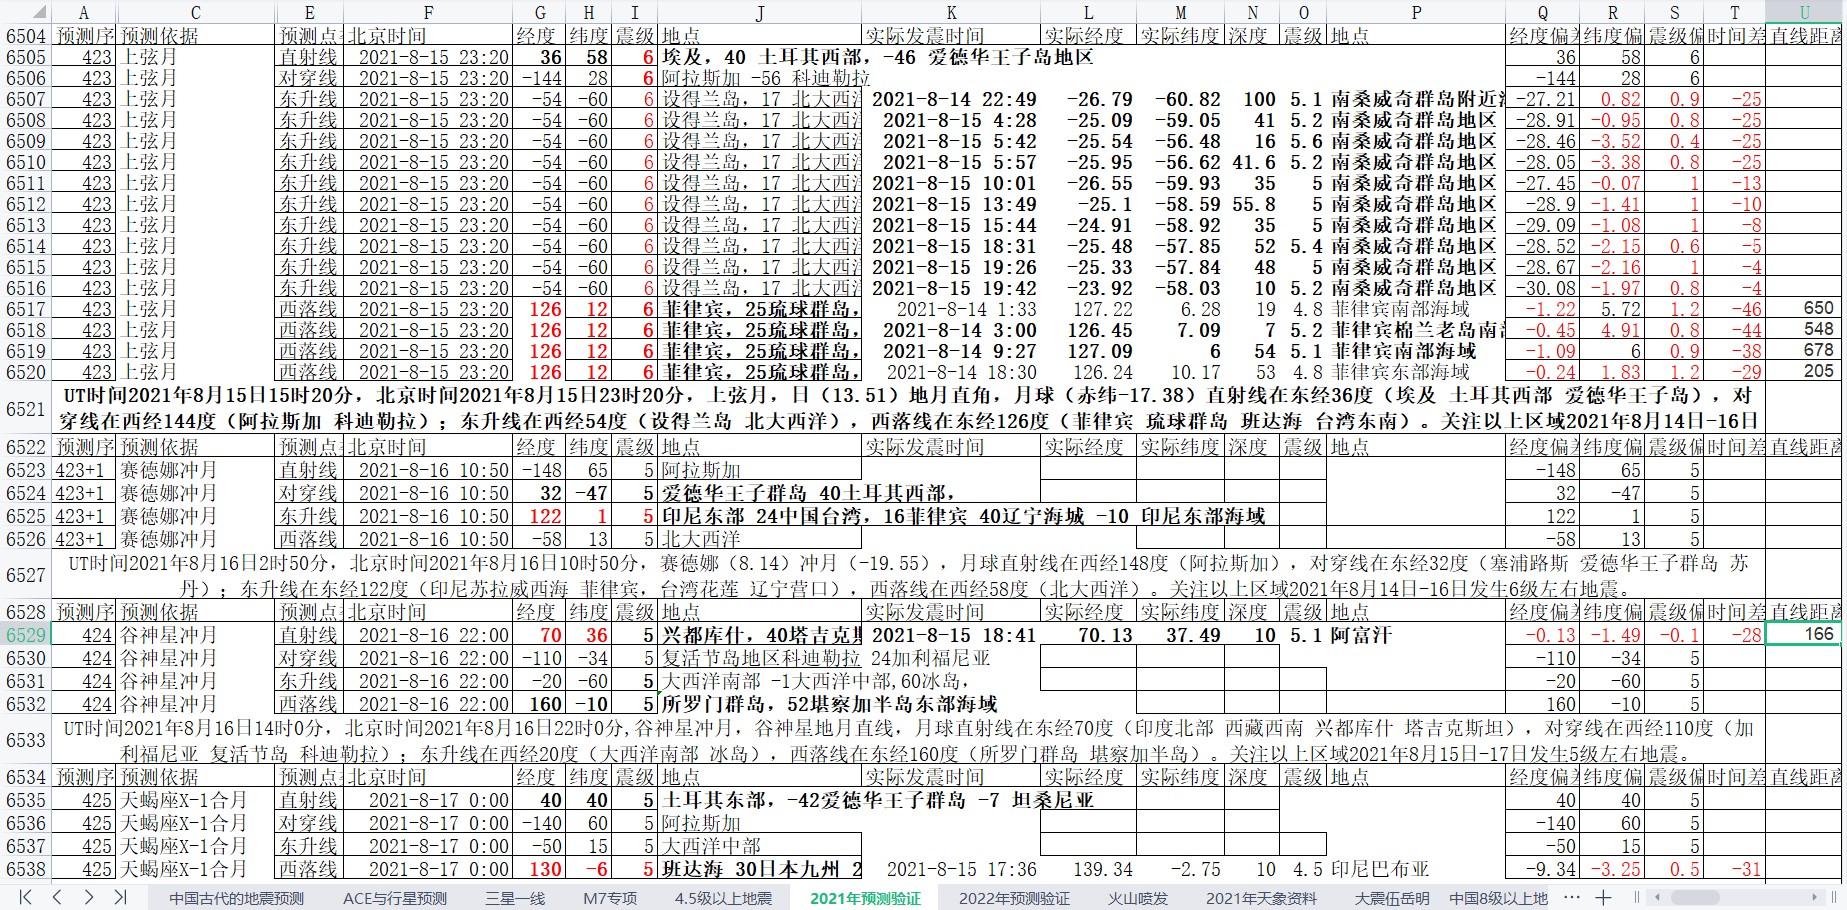Grab the tab bar split handle

click(x=1637, y=897)
